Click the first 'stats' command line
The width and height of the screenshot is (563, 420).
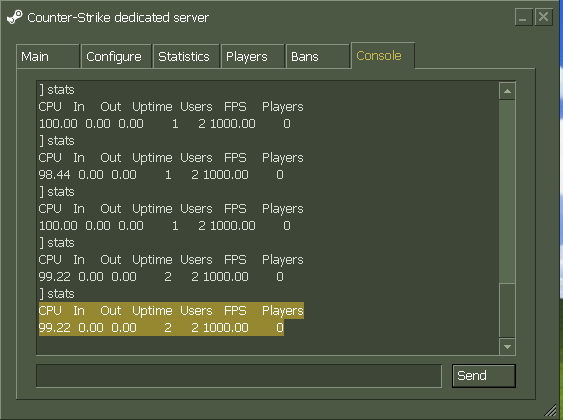point(57,90)
